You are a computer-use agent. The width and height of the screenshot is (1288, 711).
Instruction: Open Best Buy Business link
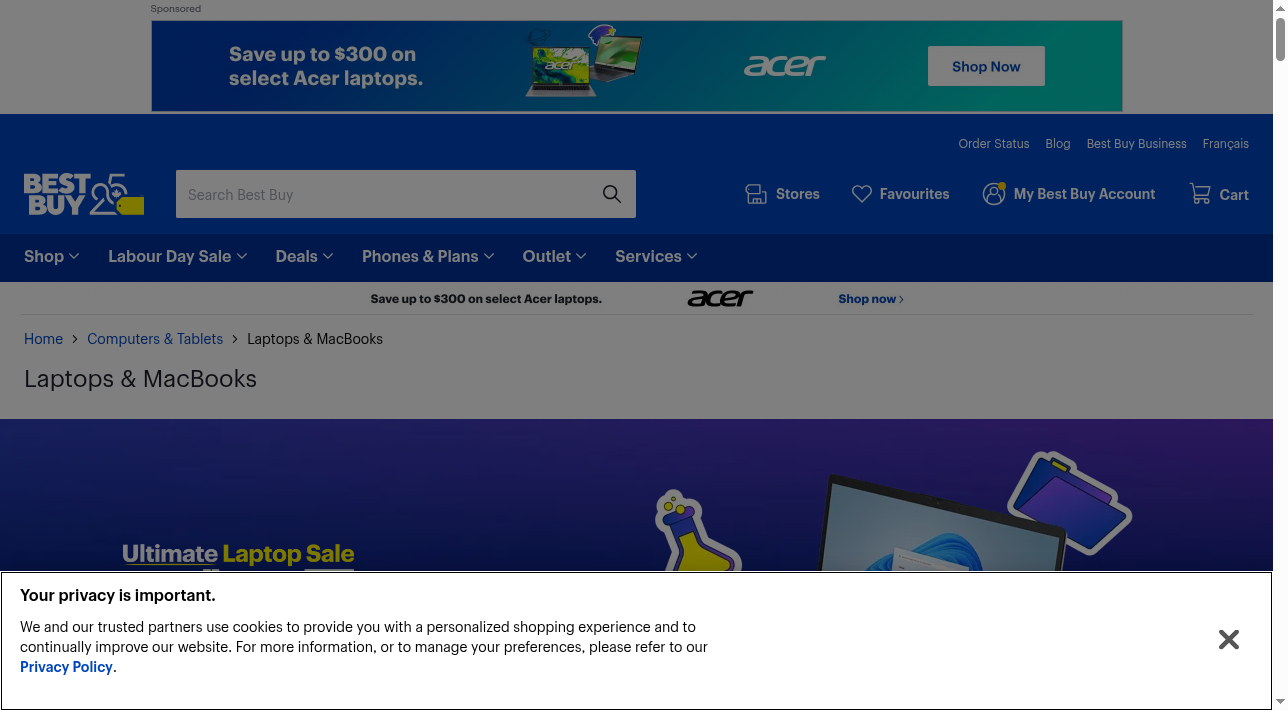click(x=1137, y=144)
